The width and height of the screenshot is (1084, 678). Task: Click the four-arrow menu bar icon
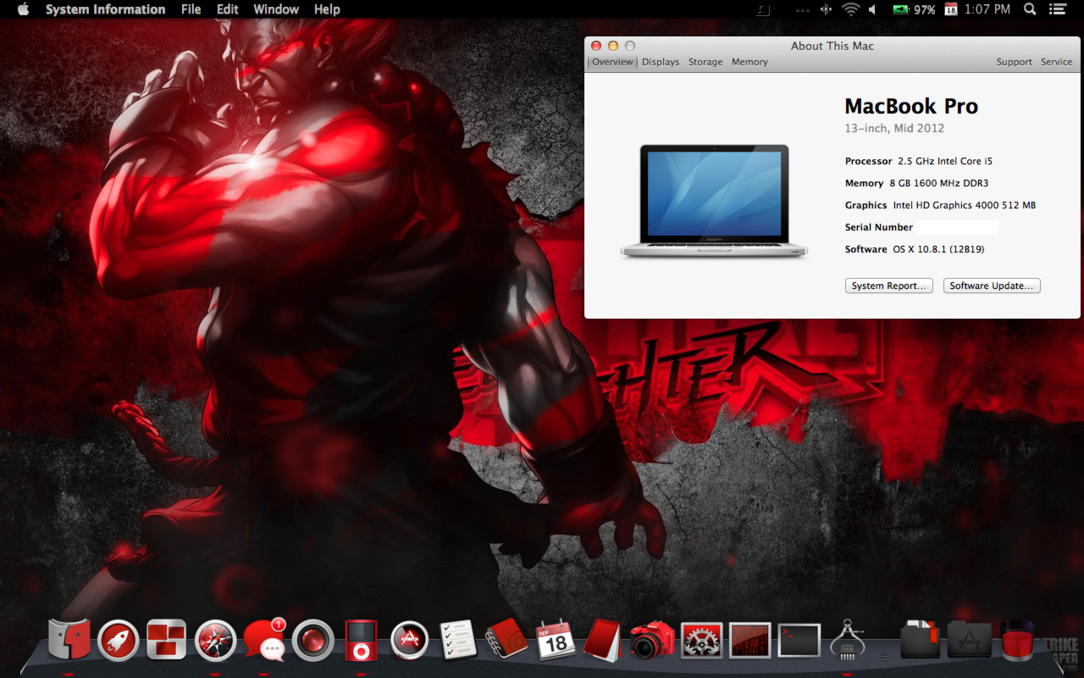coord(825,9)
